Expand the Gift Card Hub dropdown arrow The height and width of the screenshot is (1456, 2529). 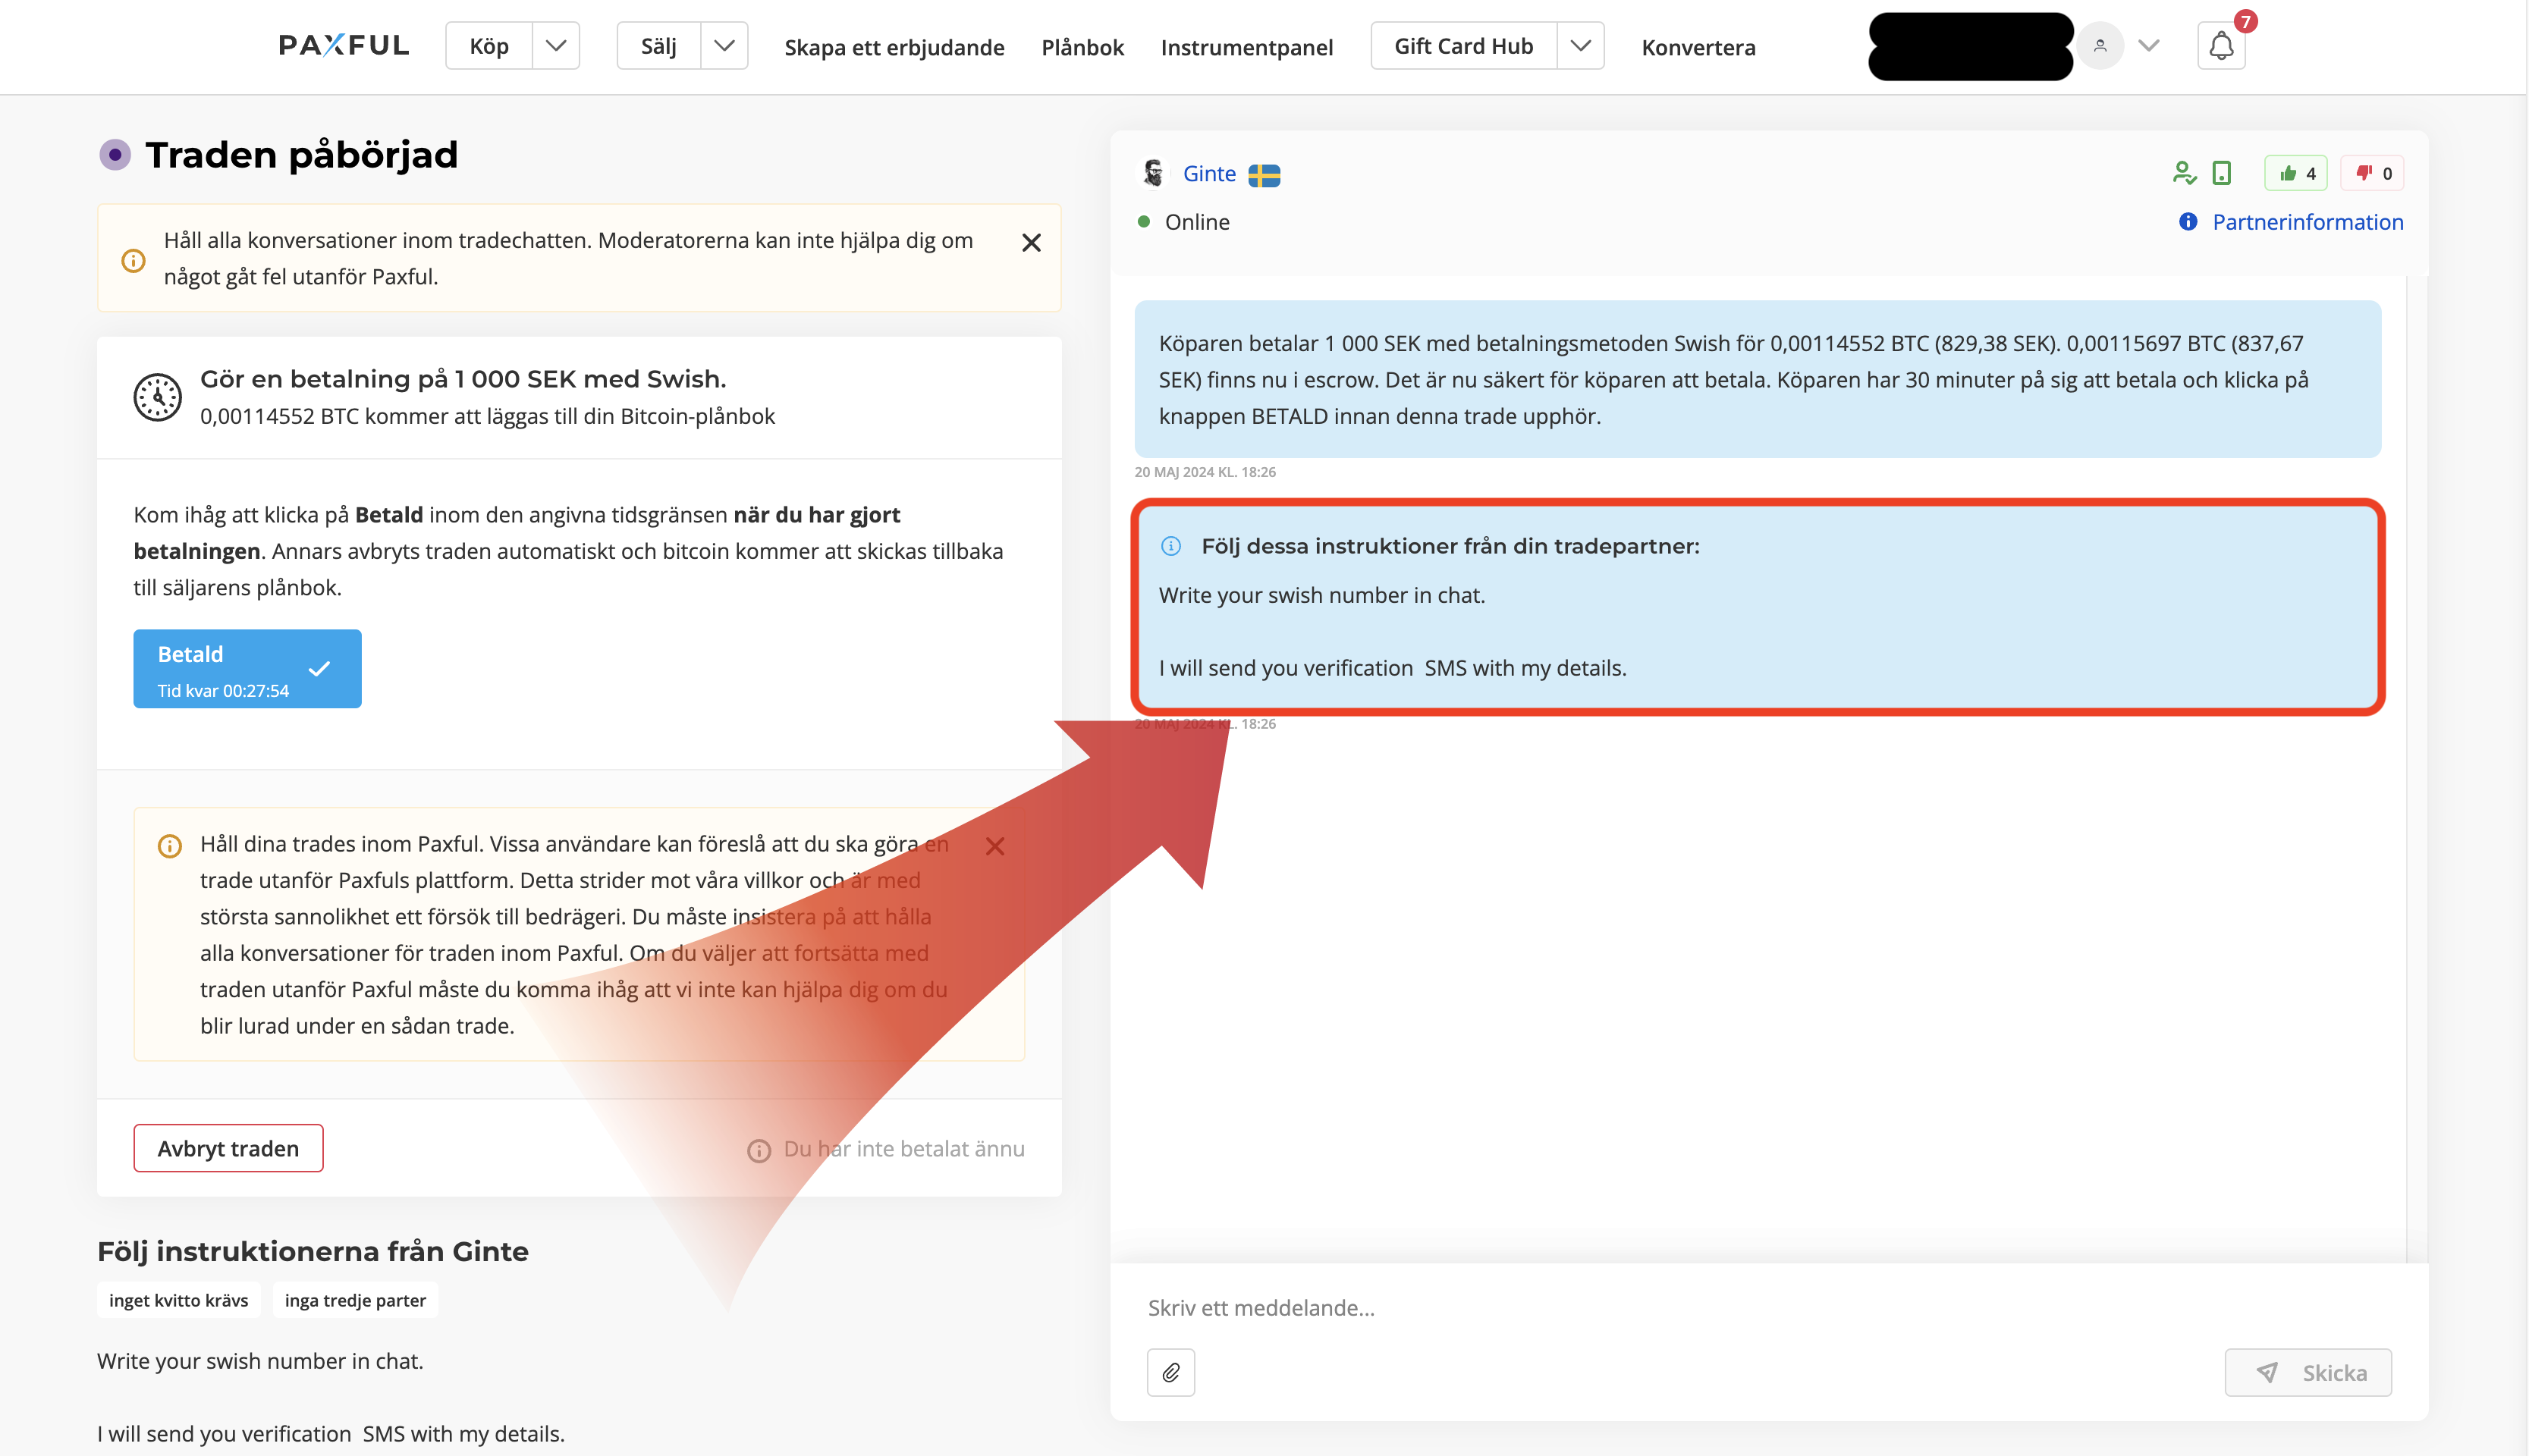click(x=1580, y=46)
